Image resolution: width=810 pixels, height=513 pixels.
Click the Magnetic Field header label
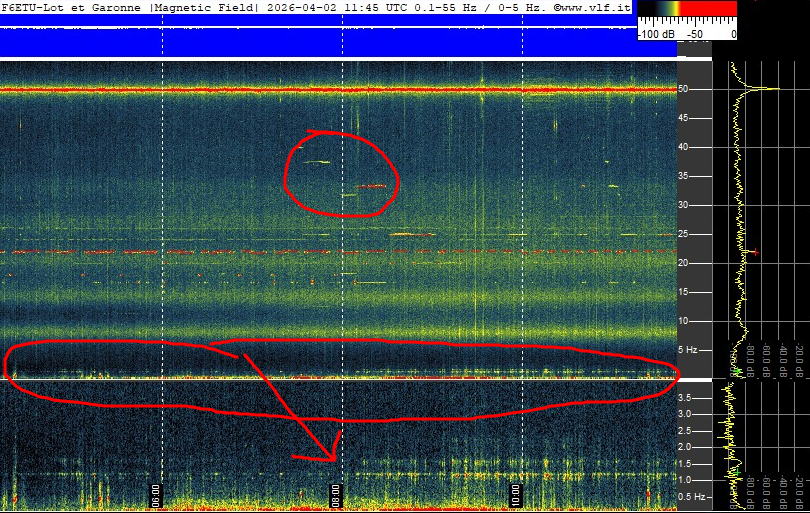[206, 7]
